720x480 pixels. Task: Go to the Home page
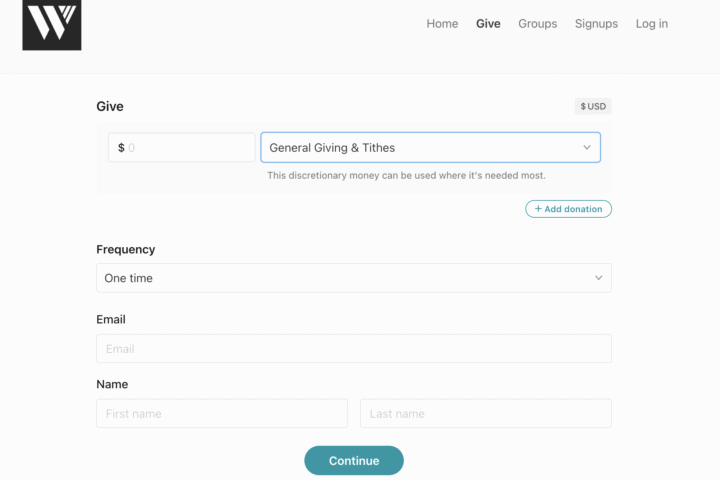click(442, 24)
